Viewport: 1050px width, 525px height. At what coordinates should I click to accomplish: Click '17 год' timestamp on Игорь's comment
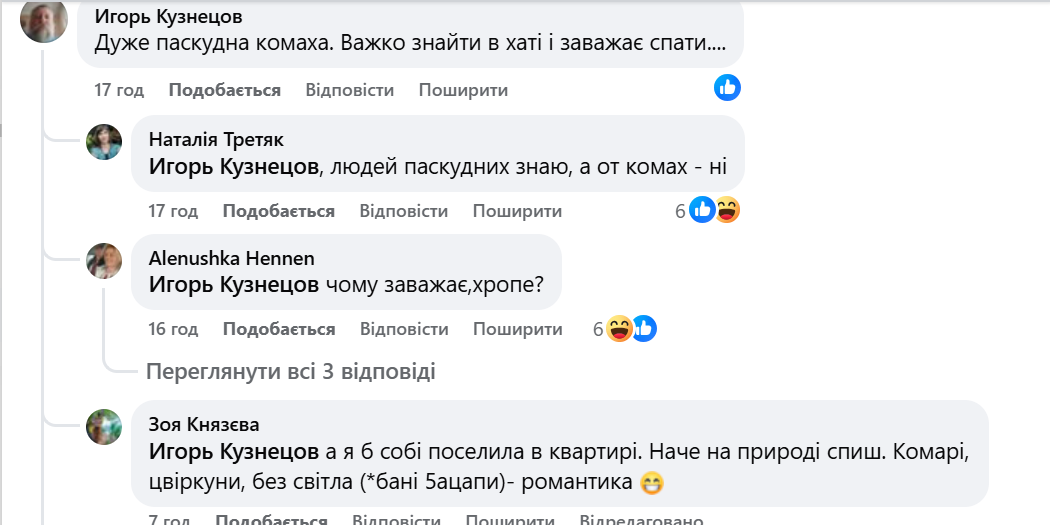click(x=119, y=90)
